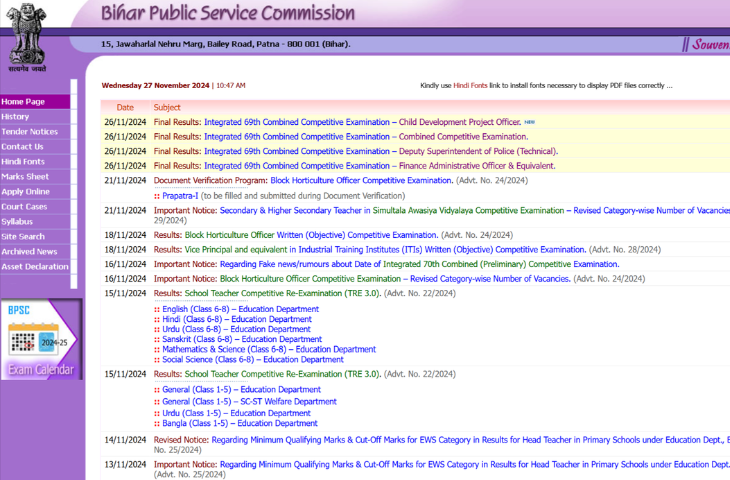Screen dimensions: 730x480
Task: Open the Prapatra-I form link
Action: [180, 196]
